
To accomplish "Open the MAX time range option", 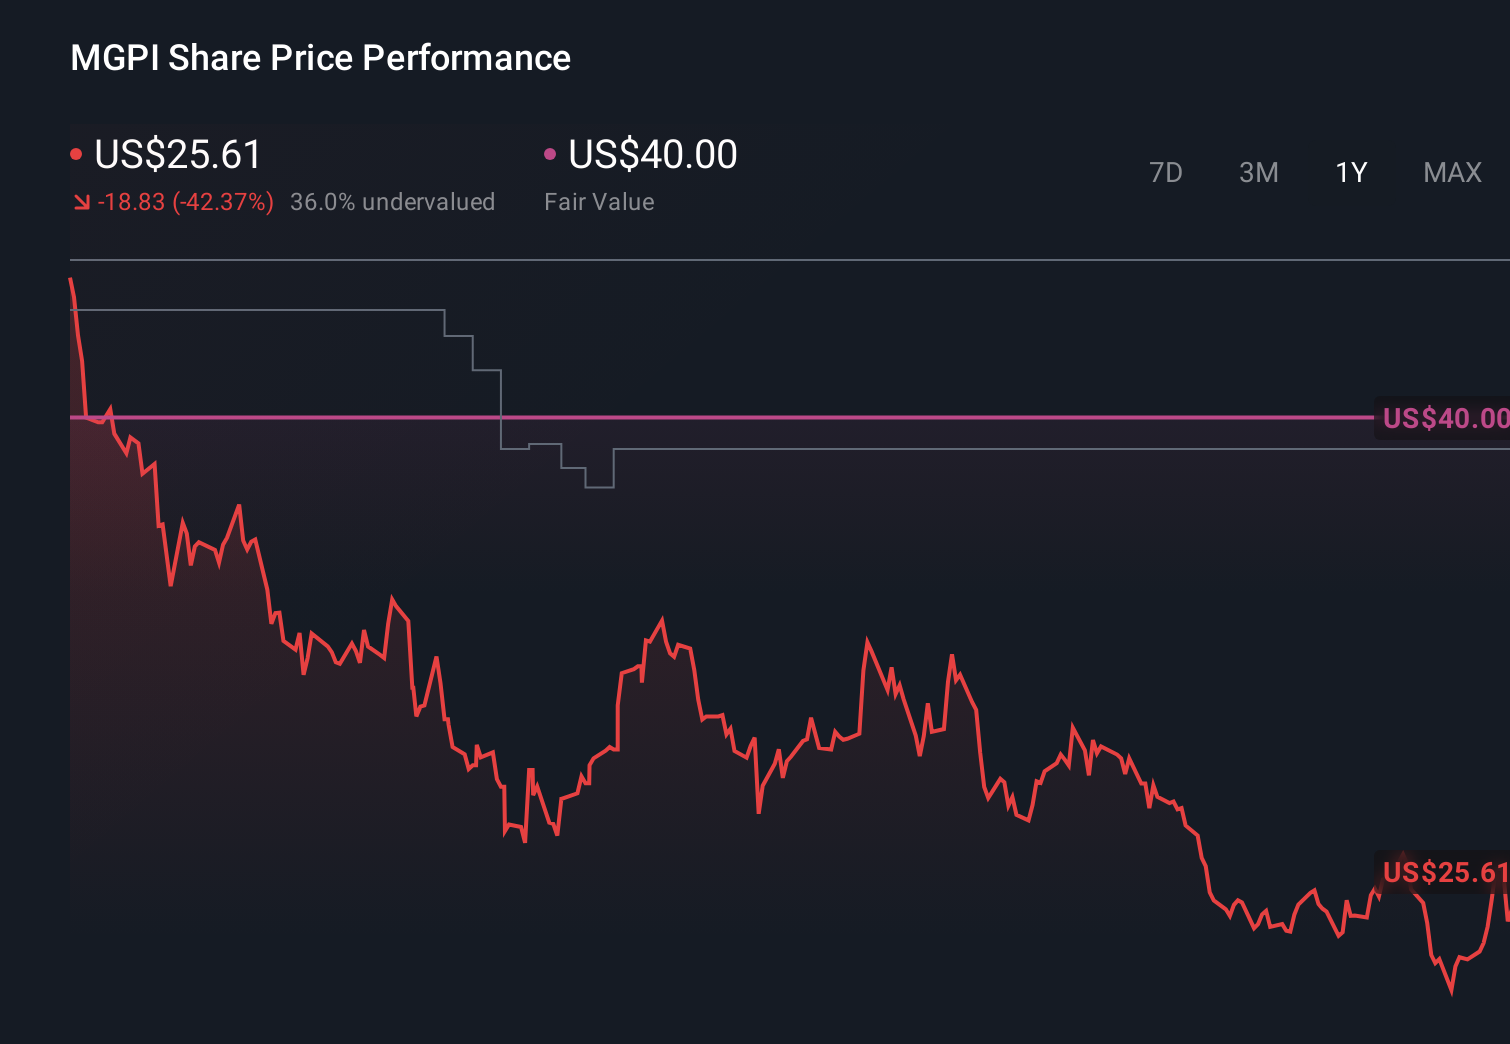I will tap(1451, 172).
